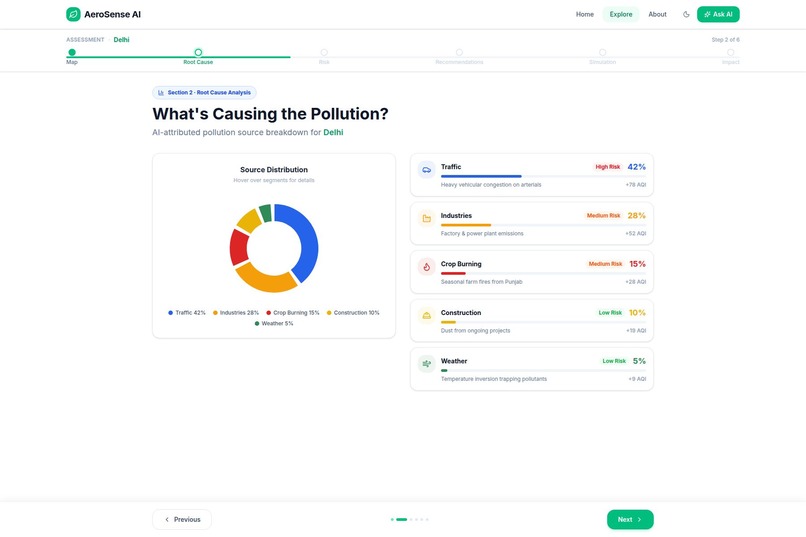Click the Industries progress bar
The width and height of the screenshot is (806, 537).
pos(543,225)
